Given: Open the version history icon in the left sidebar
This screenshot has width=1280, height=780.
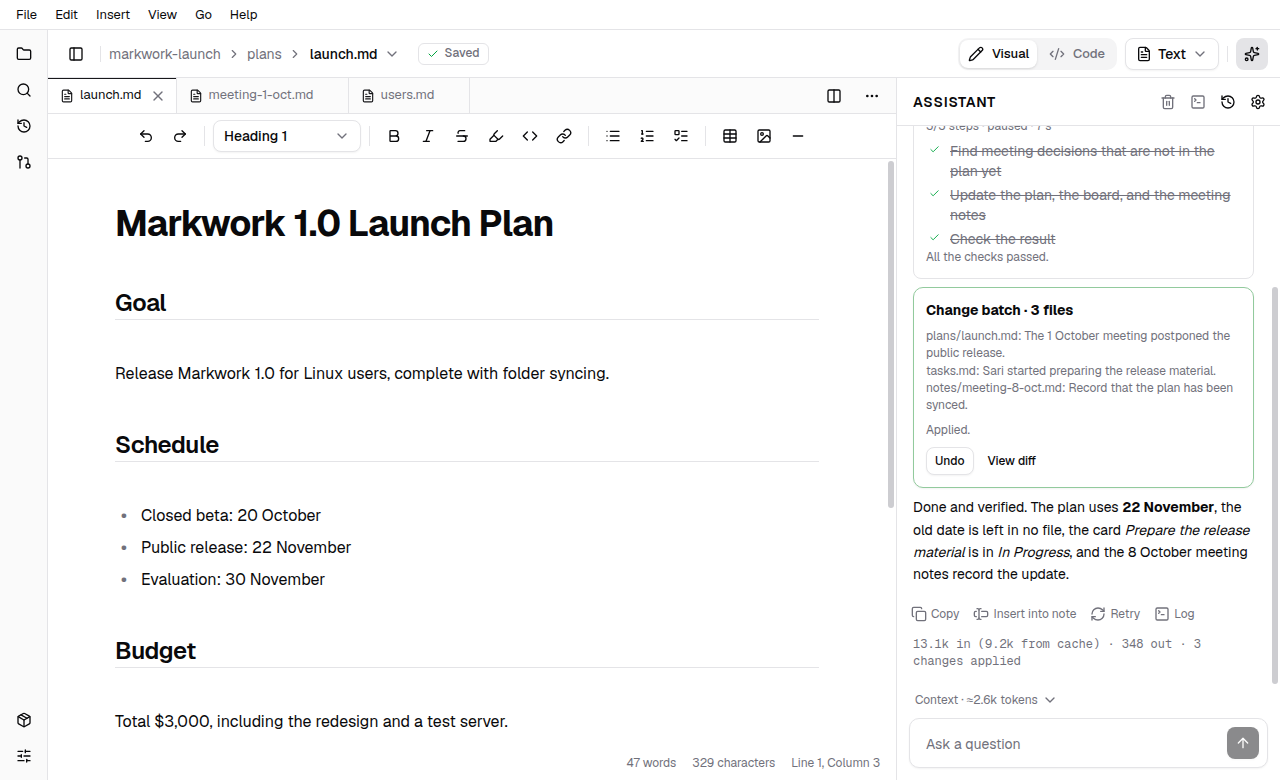Looking at the screenshot, I should tap(24, 126).
